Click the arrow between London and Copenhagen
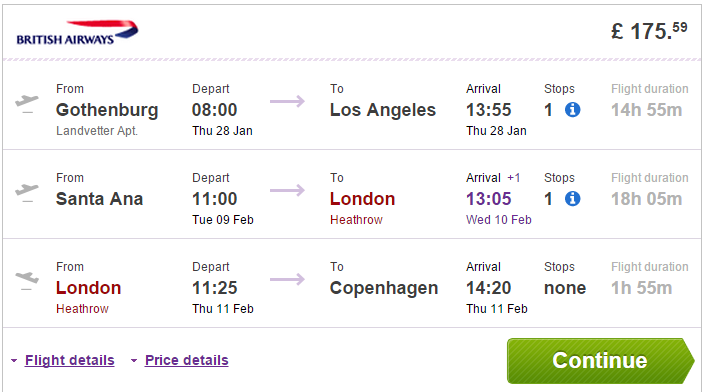The image size is (706, 392). pos(287,279)
